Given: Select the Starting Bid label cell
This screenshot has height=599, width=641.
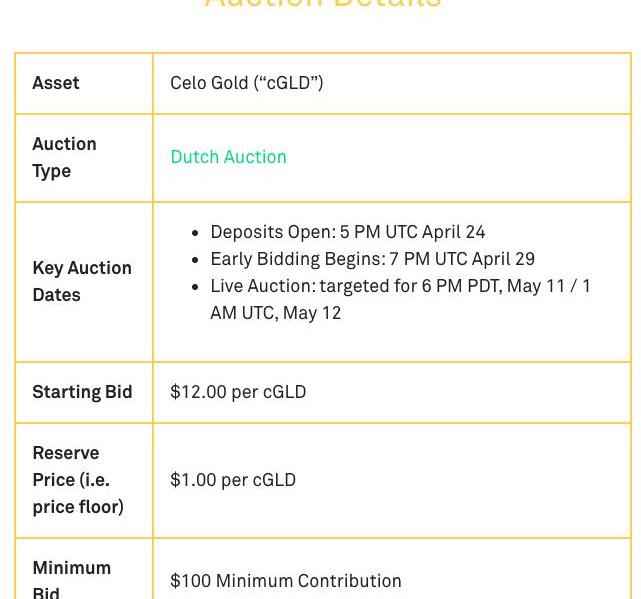Looking at the screenshot, I should click(82, 392).
